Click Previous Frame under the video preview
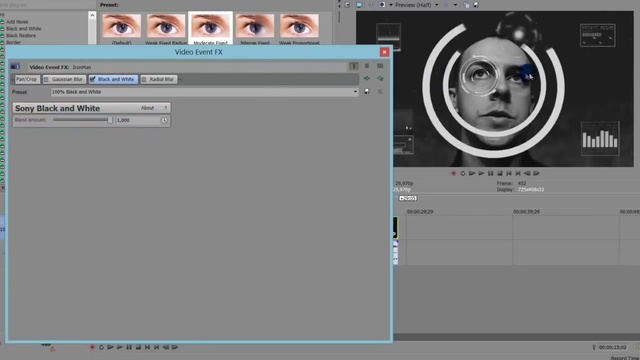 click(527, 173)
